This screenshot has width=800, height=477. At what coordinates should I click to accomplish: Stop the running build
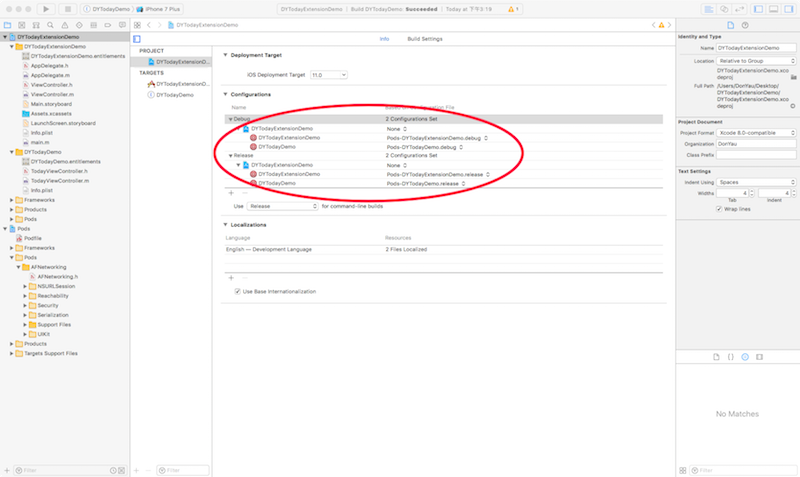pos(67,9)
